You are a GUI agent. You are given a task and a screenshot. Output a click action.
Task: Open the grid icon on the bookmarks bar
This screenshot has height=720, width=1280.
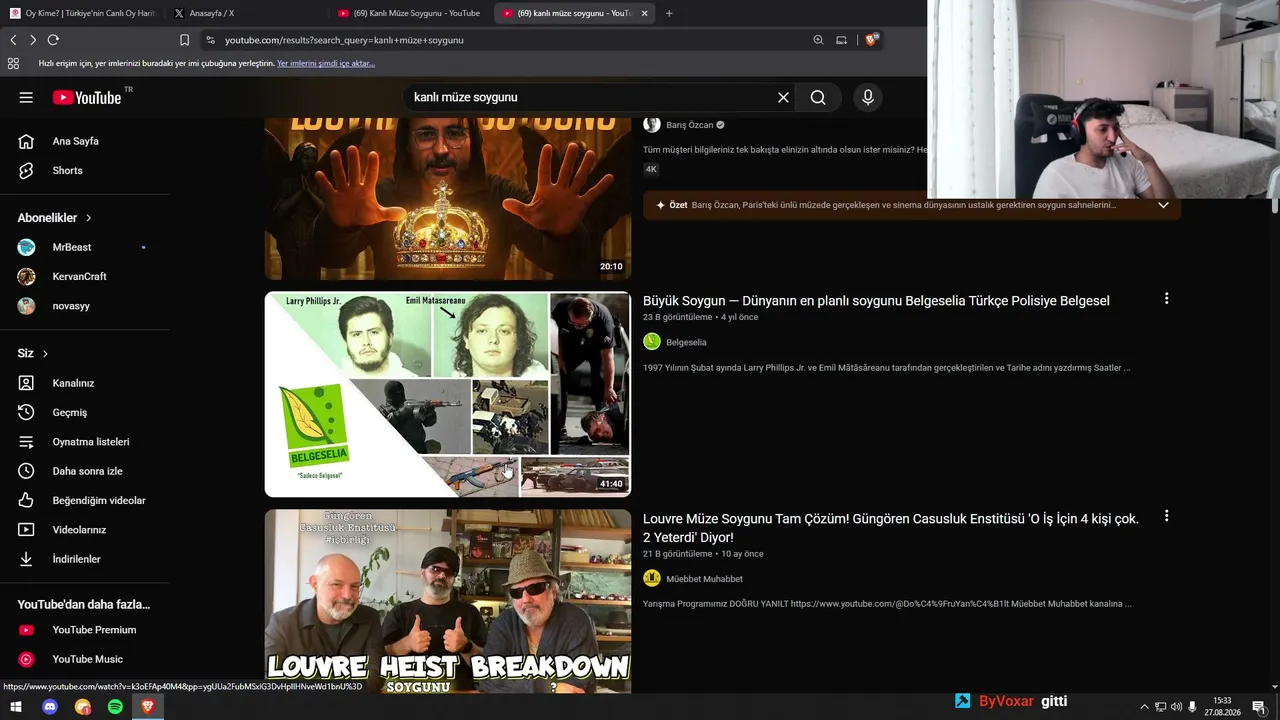(x=13, y=63)
